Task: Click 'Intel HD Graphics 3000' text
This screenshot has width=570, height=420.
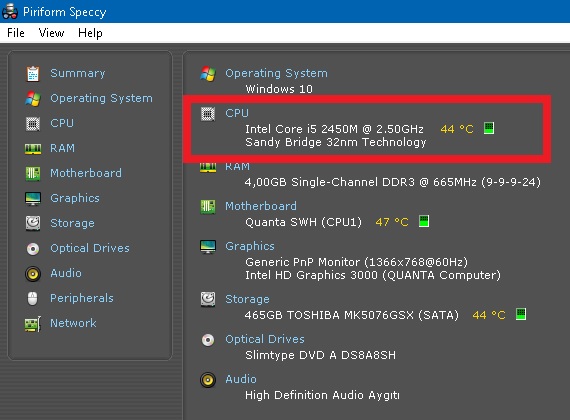Action: click(312, 275)
